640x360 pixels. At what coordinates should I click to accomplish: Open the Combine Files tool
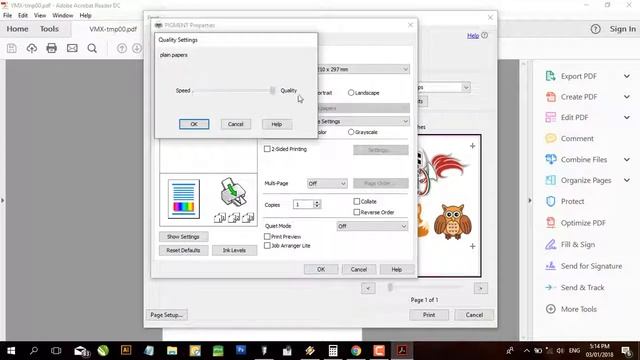[x=584, y=160]
